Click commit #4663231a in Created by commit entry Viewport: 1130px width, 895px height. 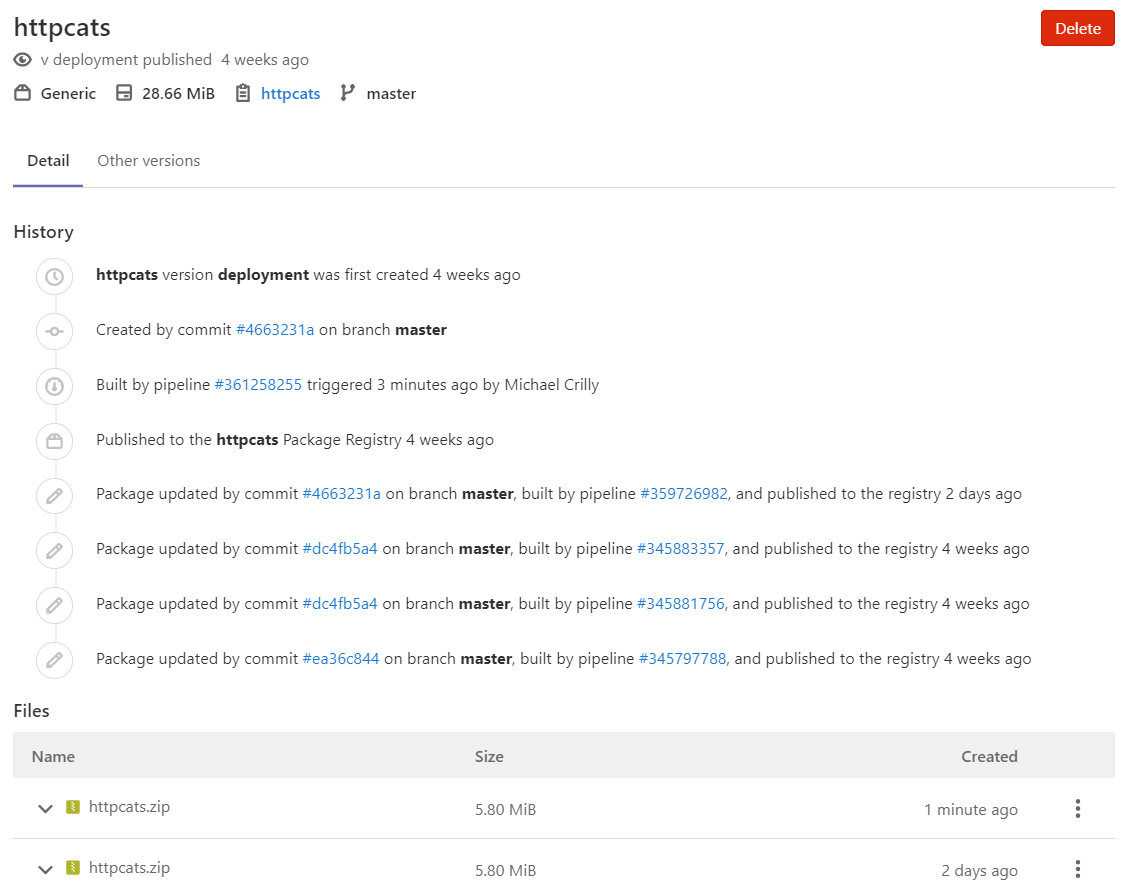pos(275,330)
